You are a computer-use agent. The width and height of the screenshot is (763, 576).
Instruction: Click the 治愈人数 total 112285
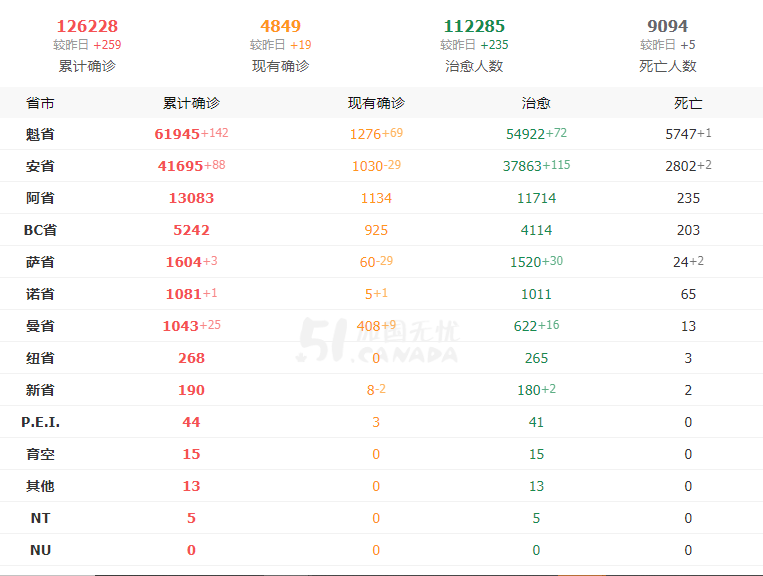click(474, 26)
